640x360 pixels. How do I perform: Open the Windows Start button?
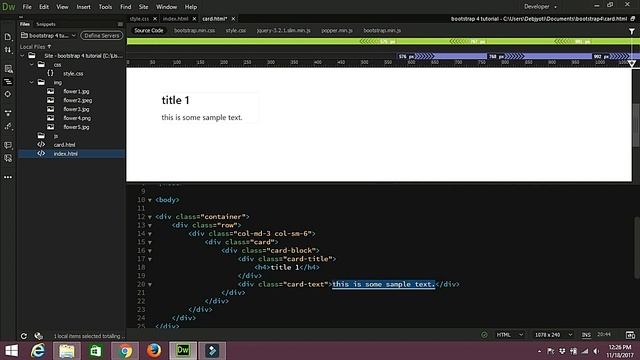coord(11,351)
